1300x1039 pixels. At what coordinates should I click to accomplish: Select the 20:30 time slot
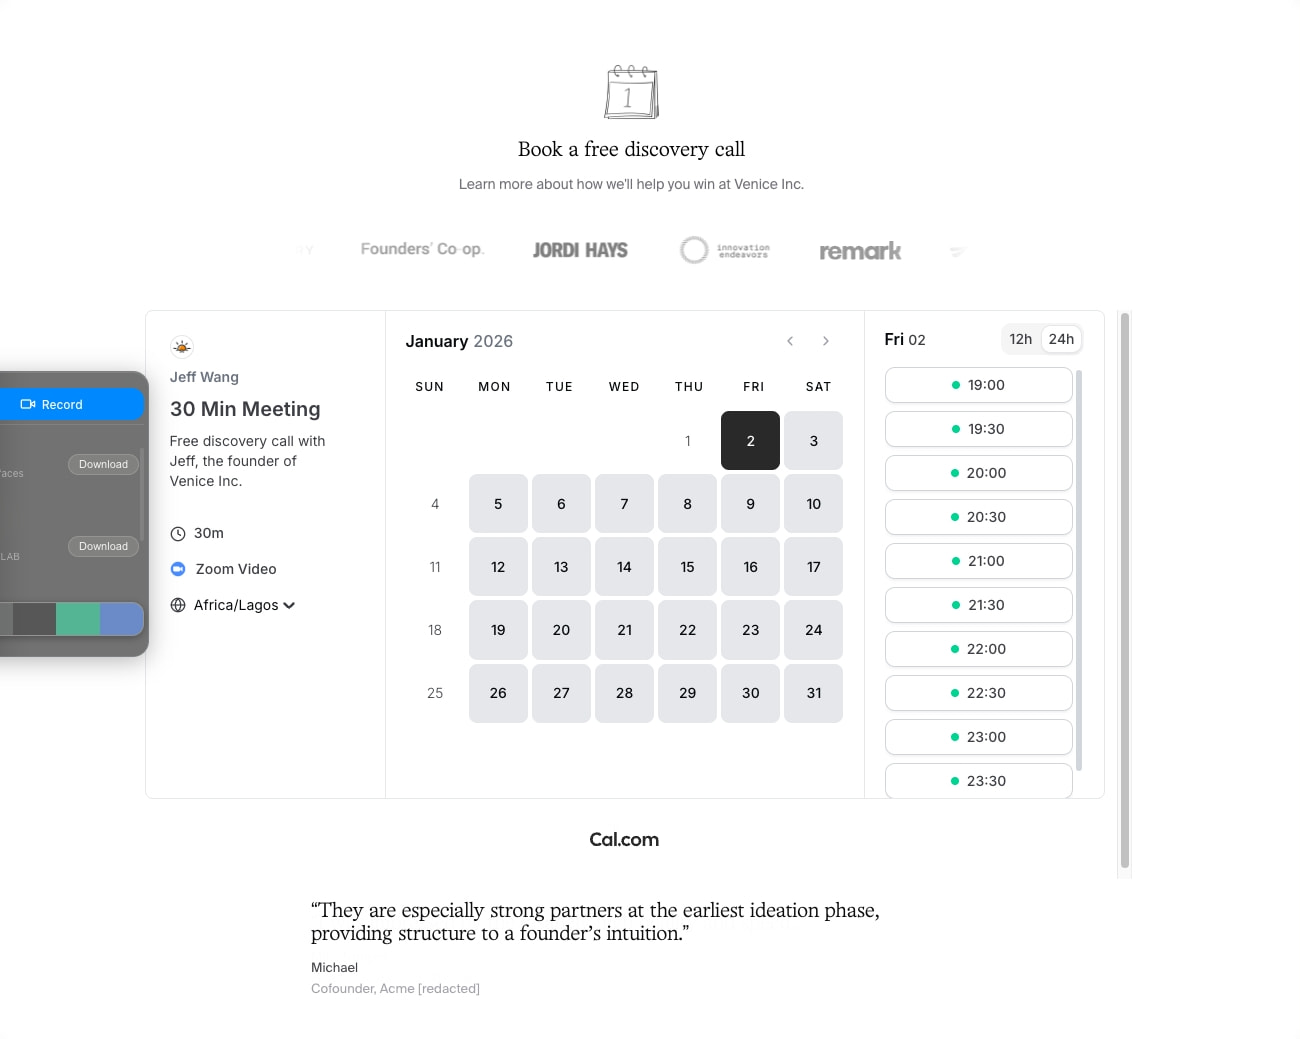[979, 517]
